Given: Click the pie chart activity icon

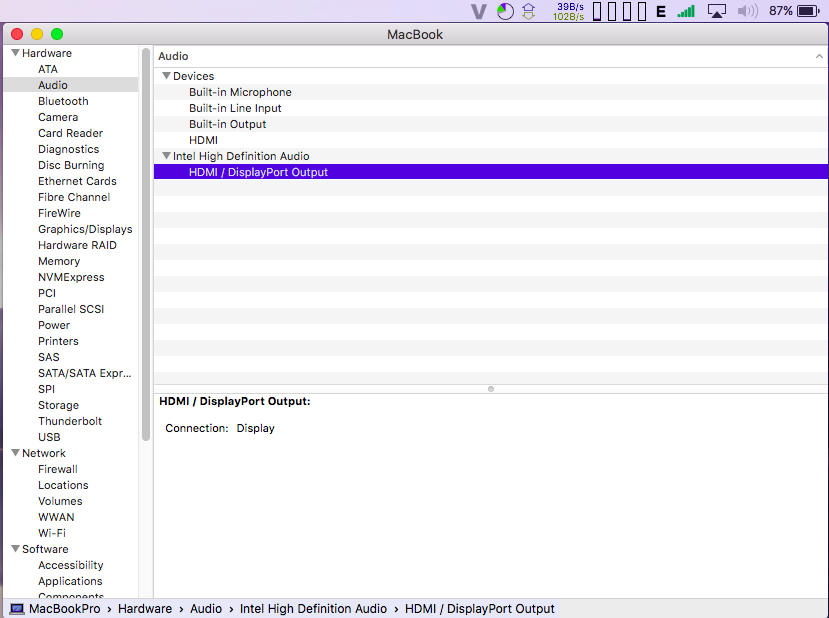Looking at the screenshot, I should (505, 11).
